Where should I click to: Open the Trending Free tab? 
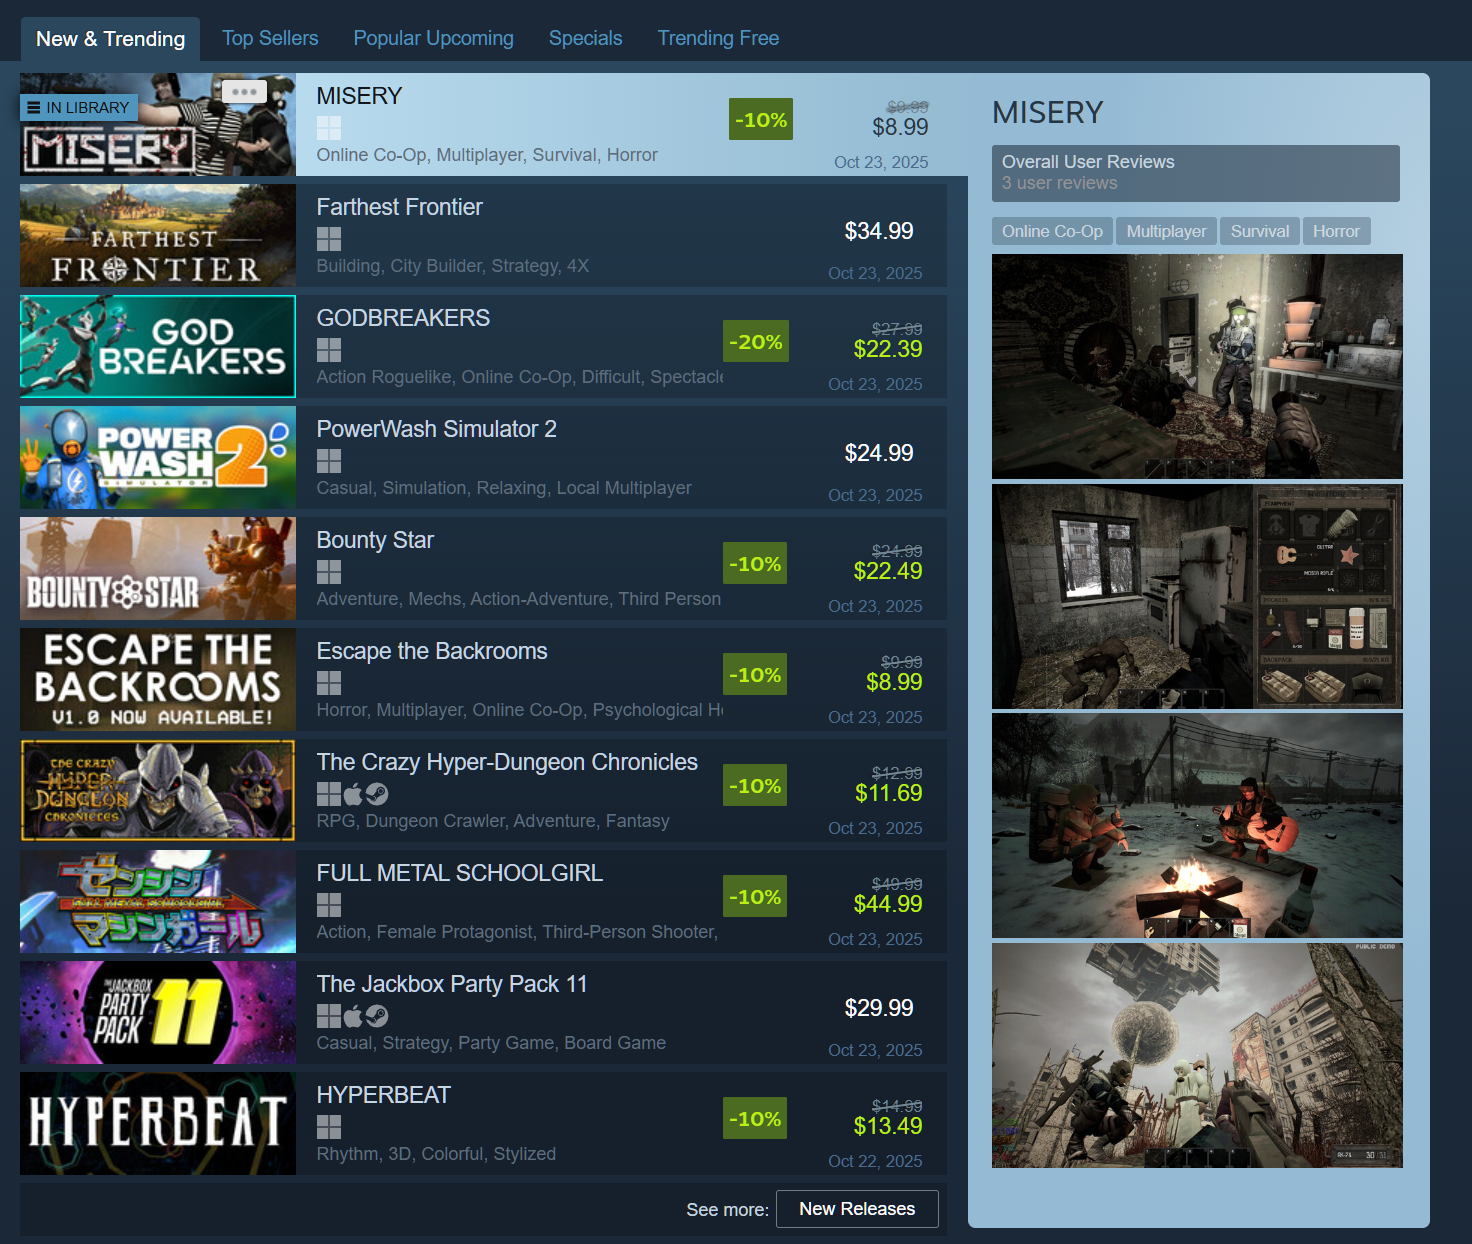(718, 38)
